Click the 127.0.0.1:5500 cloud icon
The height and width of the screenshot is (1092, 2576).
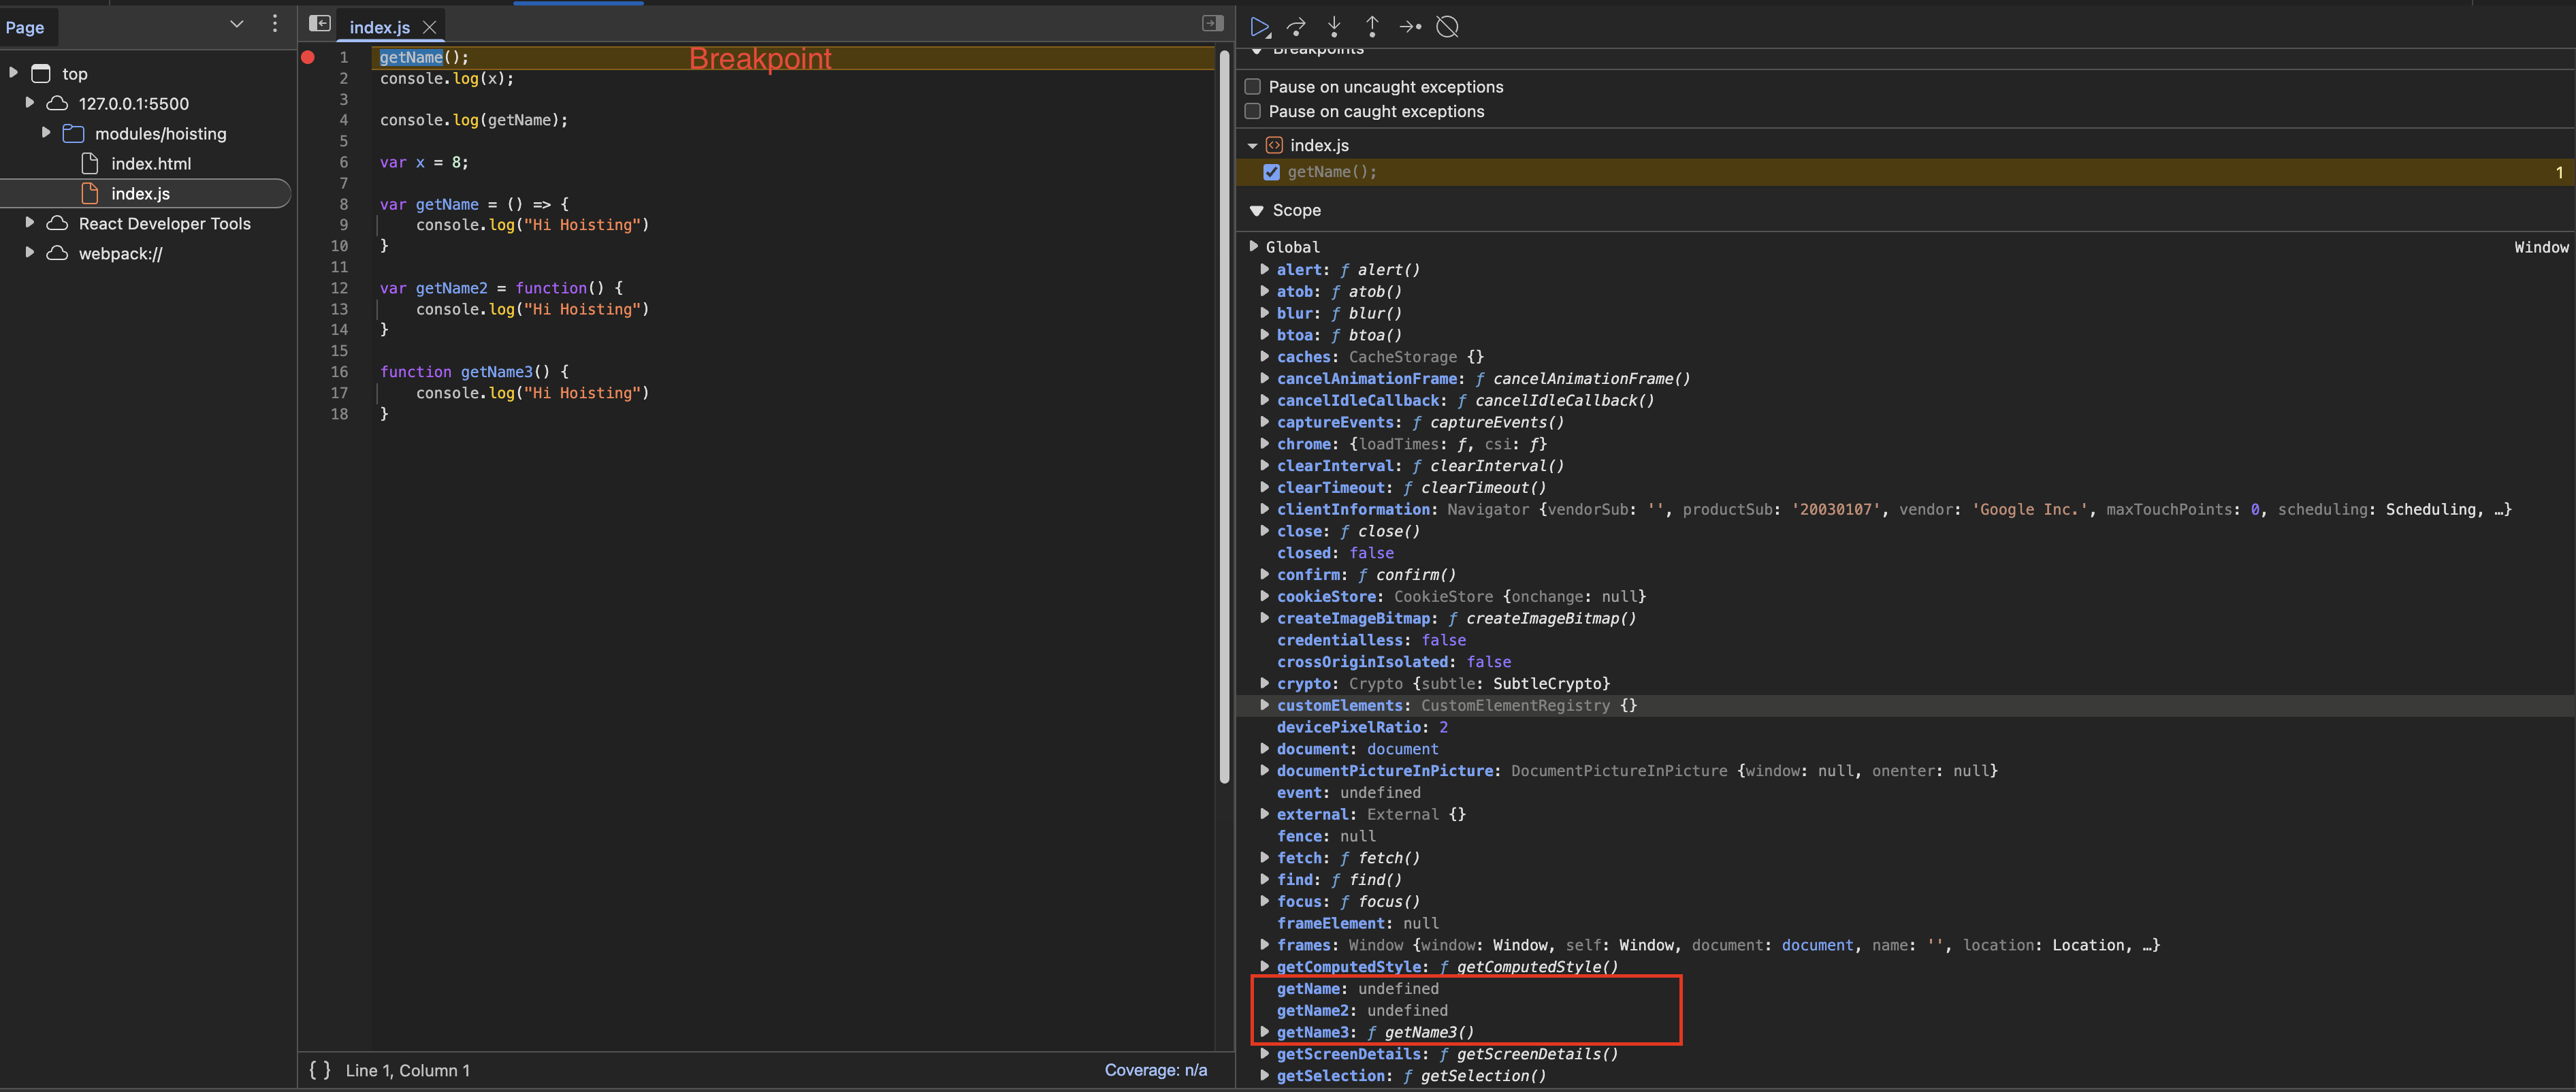[58, 103]
